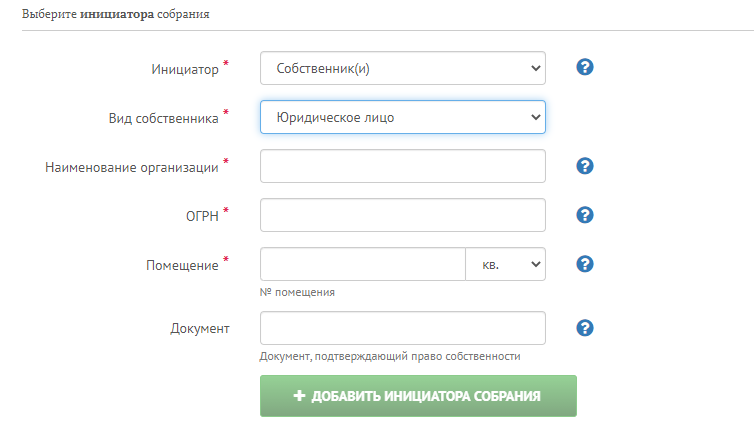Image resolution: width=754 pixels, height=423 pixels.
Task: Click the Наименование организации label
Action: coord(132,167)
